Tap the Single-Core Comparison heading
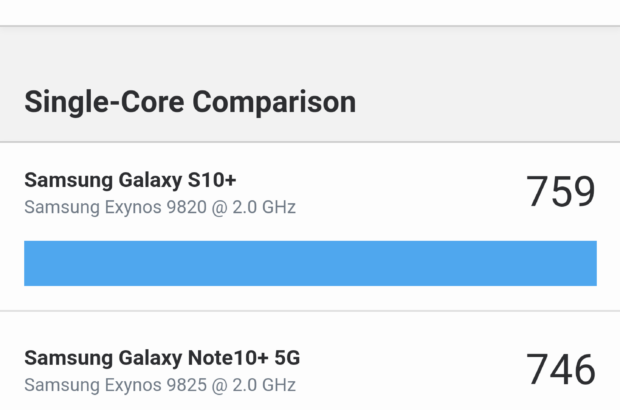The image size is (620, 410). click(x=190, y=101)
